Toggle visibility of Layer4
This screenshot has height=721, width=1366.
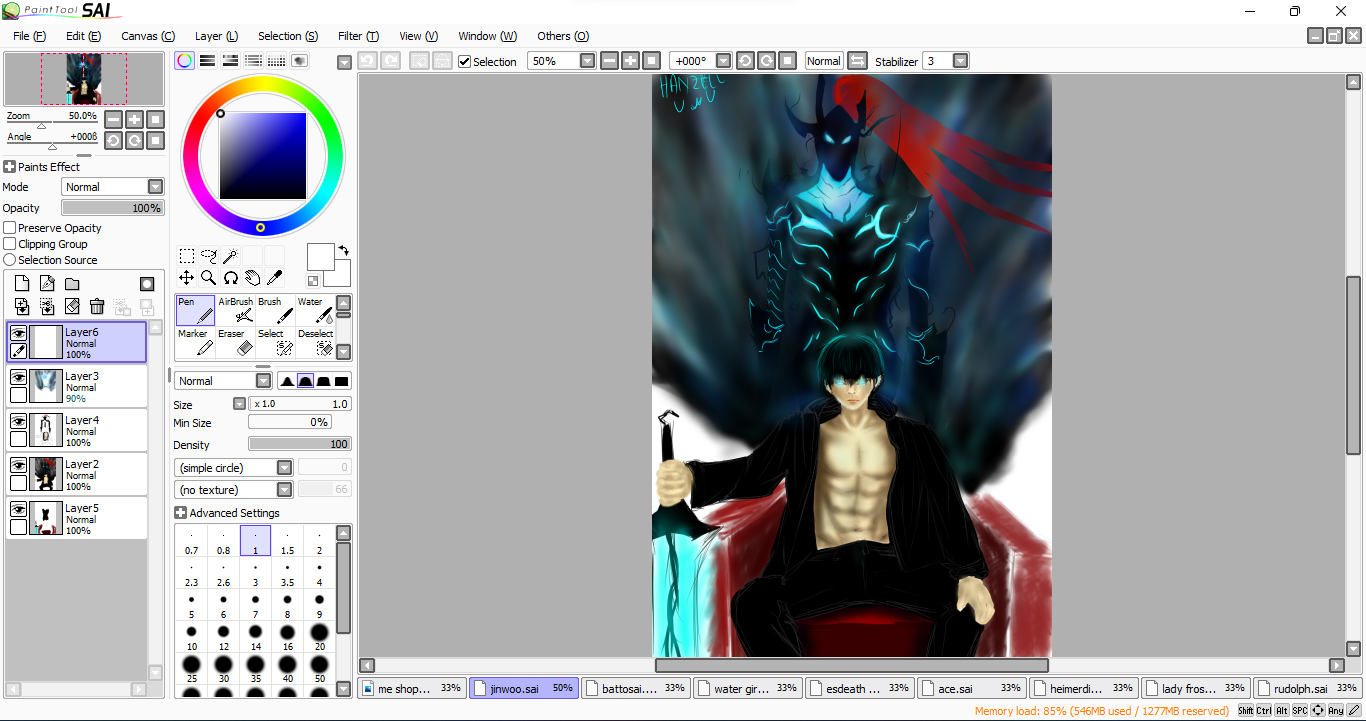click(18, 421)
